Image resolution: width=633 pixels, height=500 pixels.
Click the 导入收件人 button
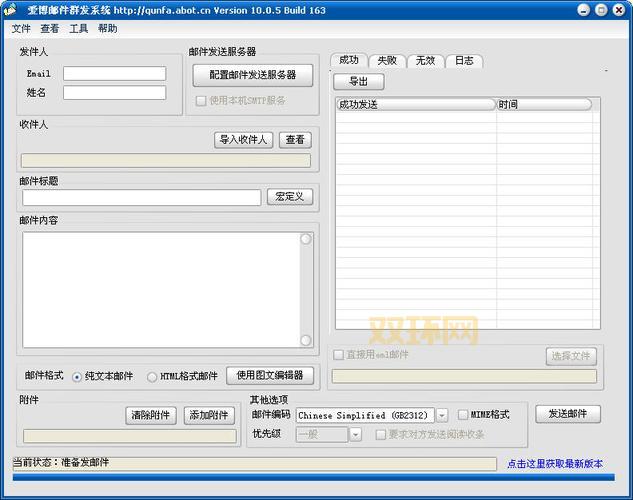[244, 140]
